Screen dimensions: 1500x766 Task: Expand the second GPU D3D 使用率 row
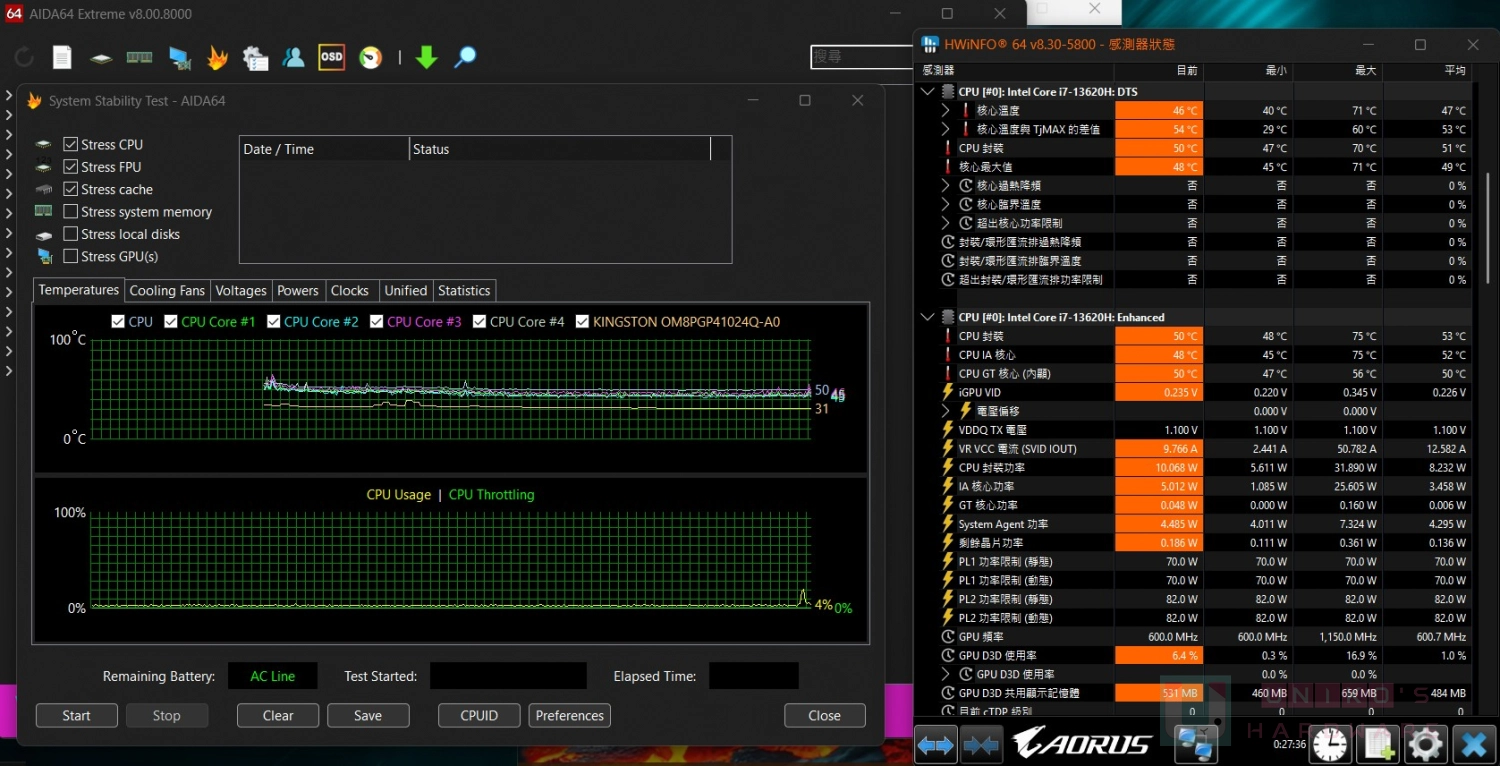coord(946,674)
